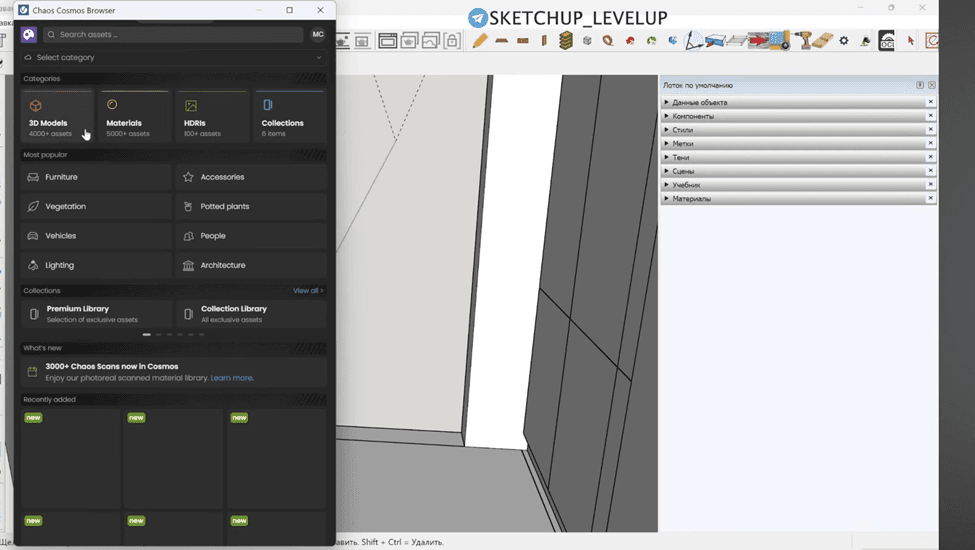Click the wooden board icon in the toolbar

(501, 41)
